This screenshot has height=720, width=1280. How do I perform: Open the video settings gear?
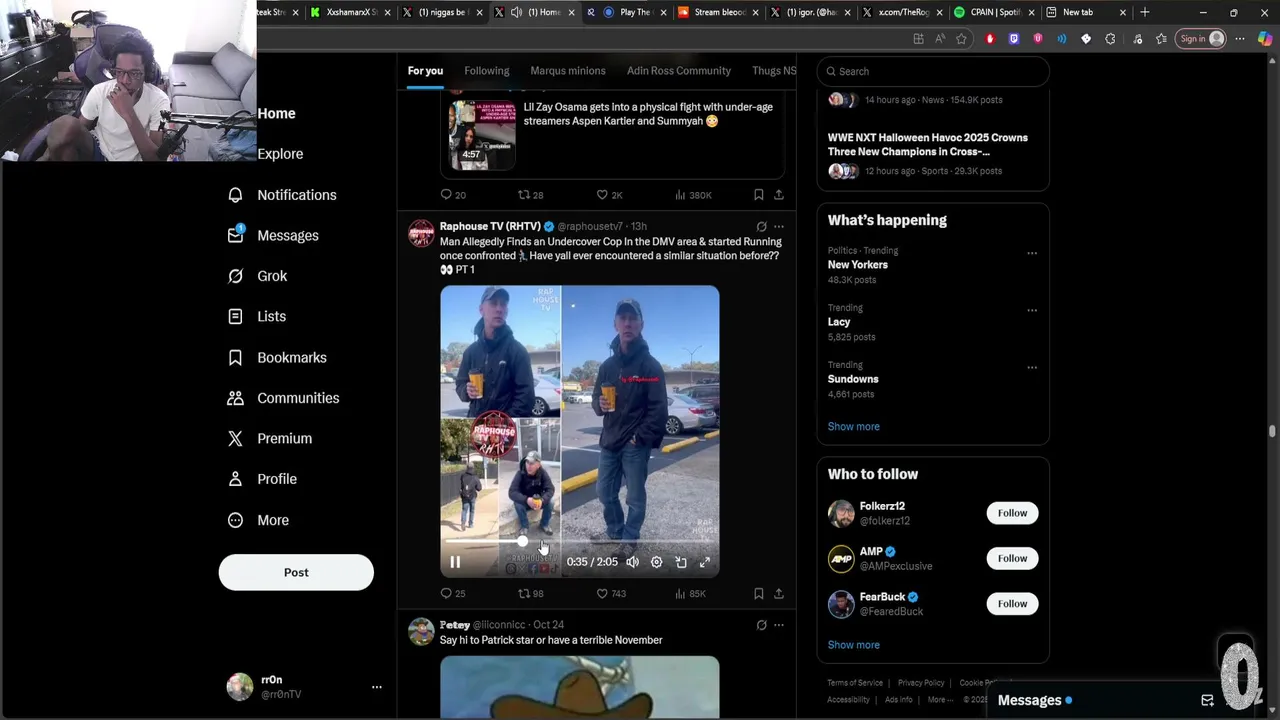(x=656, y=562)
